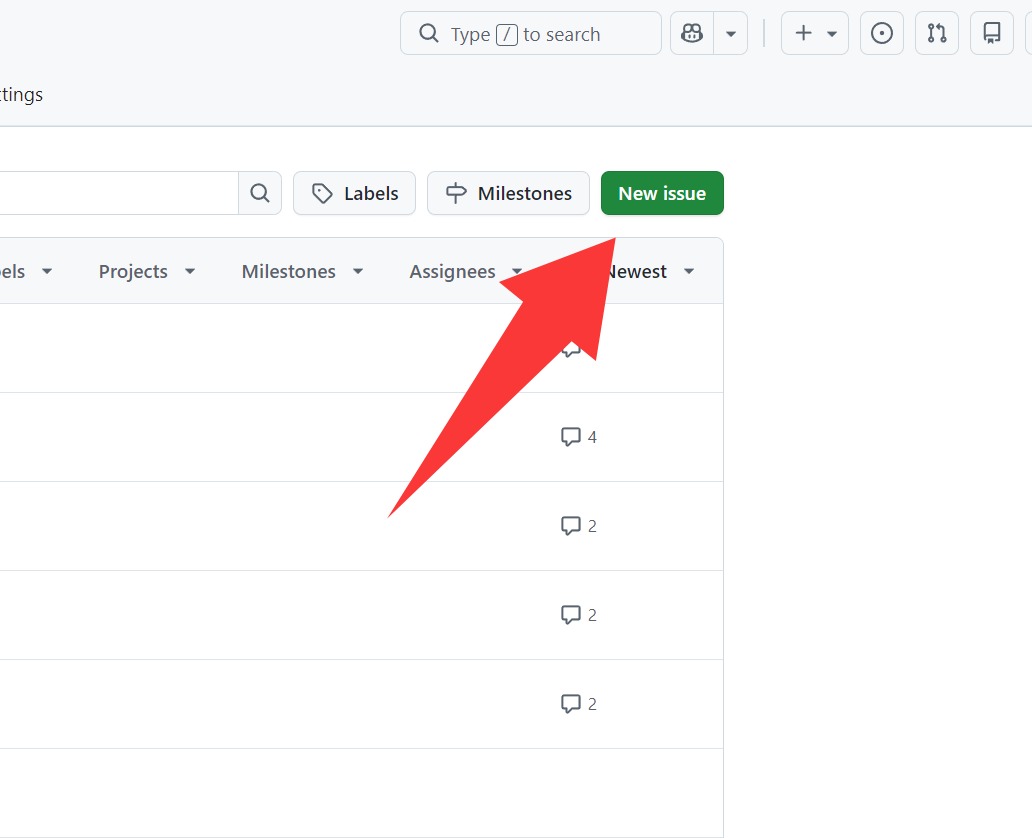Focus the 'Type / to search' box
1032x838 pixels.
click(530, 34)
